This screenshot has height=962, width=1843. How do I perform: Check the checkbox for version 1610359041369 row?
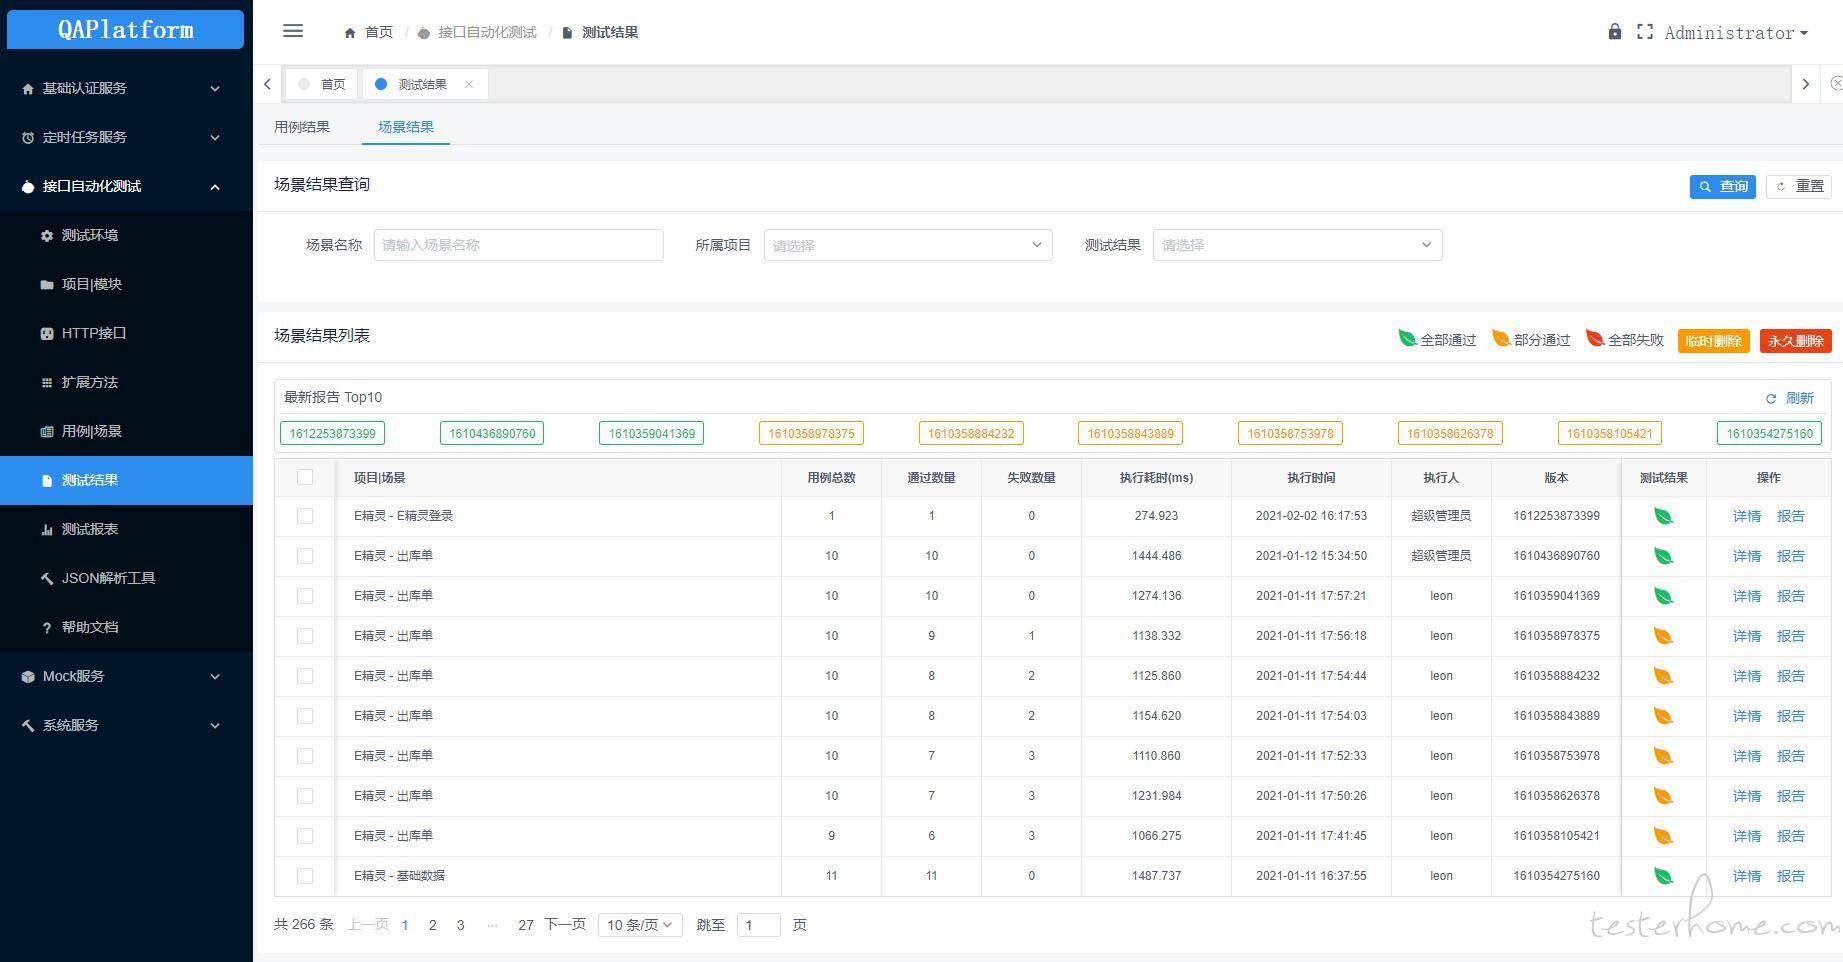click(305, 596)
